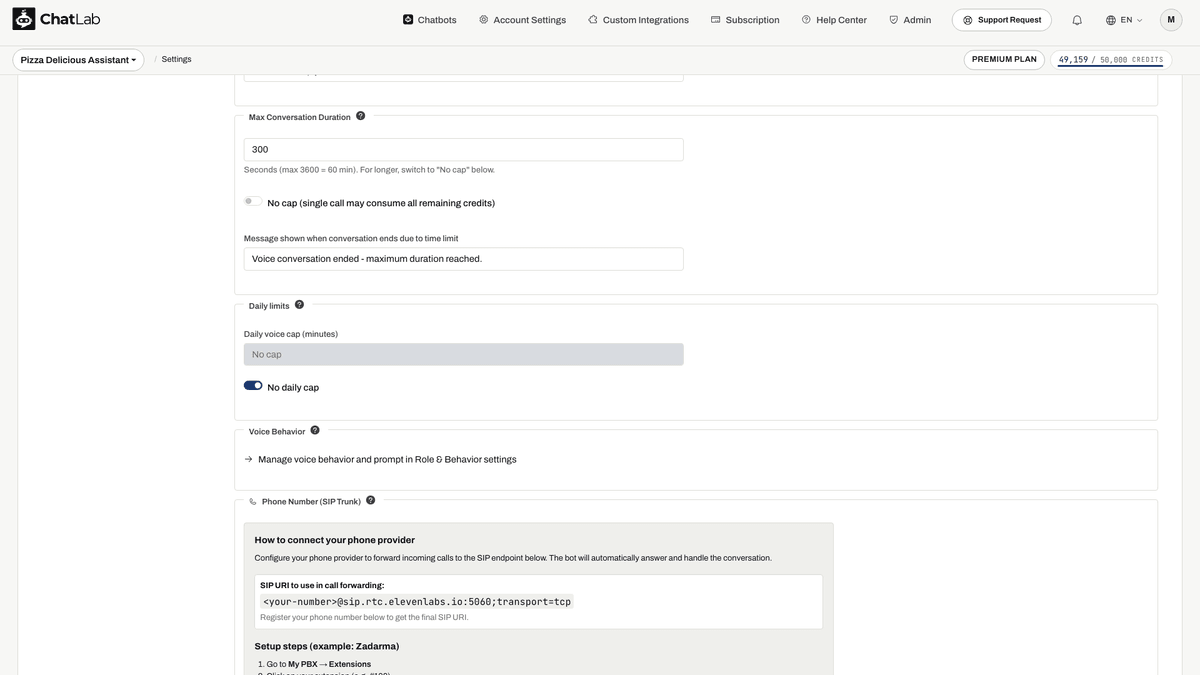Screen dimensions: 1200x675
Task: Click the 'Seconds (max 3600 = 60 min)' hint
Action: coord(369,170)
